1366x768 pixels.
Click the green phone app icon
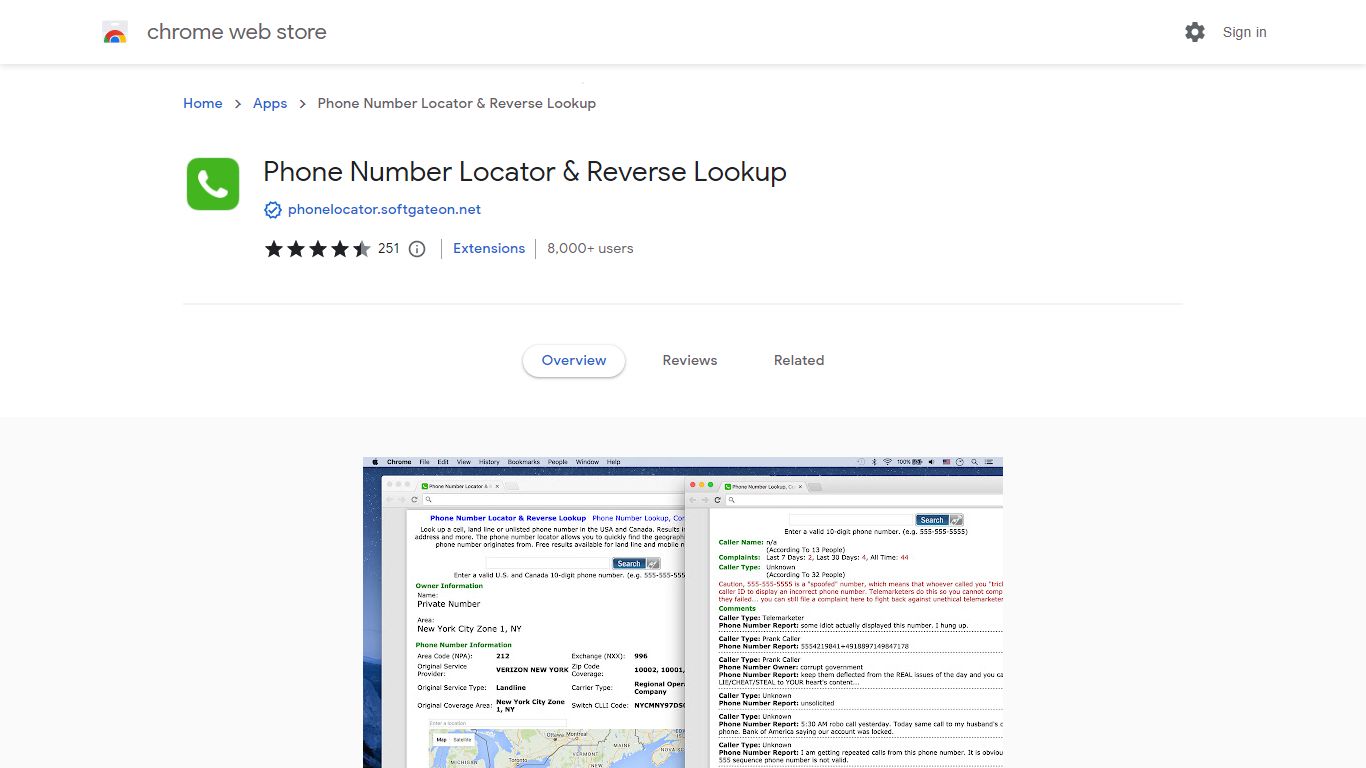tap(213, 184)
